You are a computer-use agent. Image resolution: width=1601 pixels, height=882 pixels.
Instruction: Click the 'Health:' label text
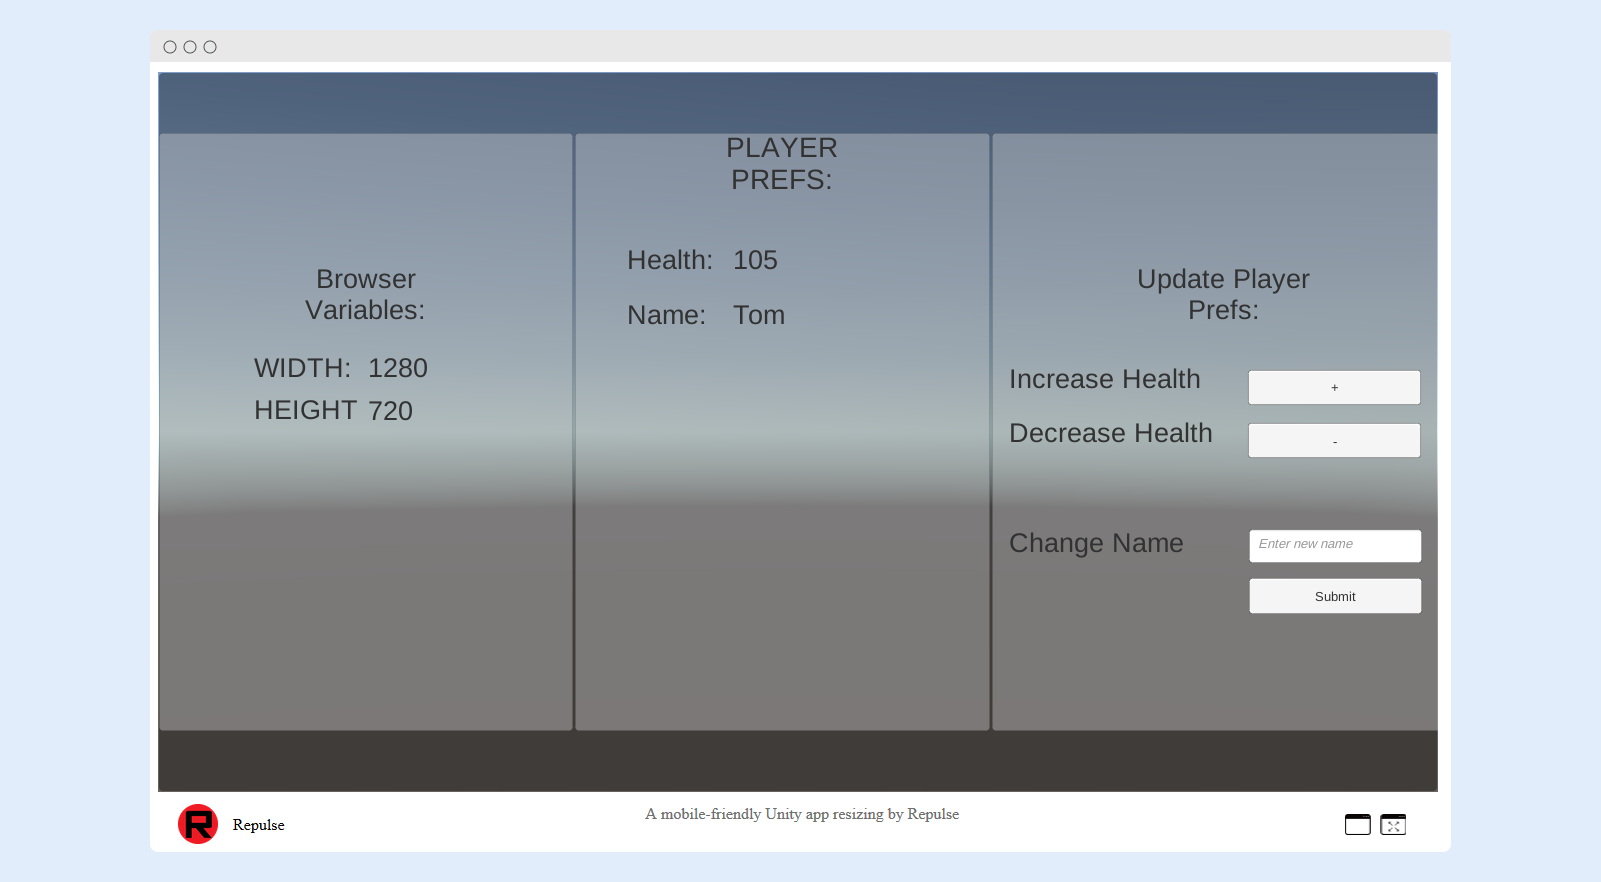point(670,260)
